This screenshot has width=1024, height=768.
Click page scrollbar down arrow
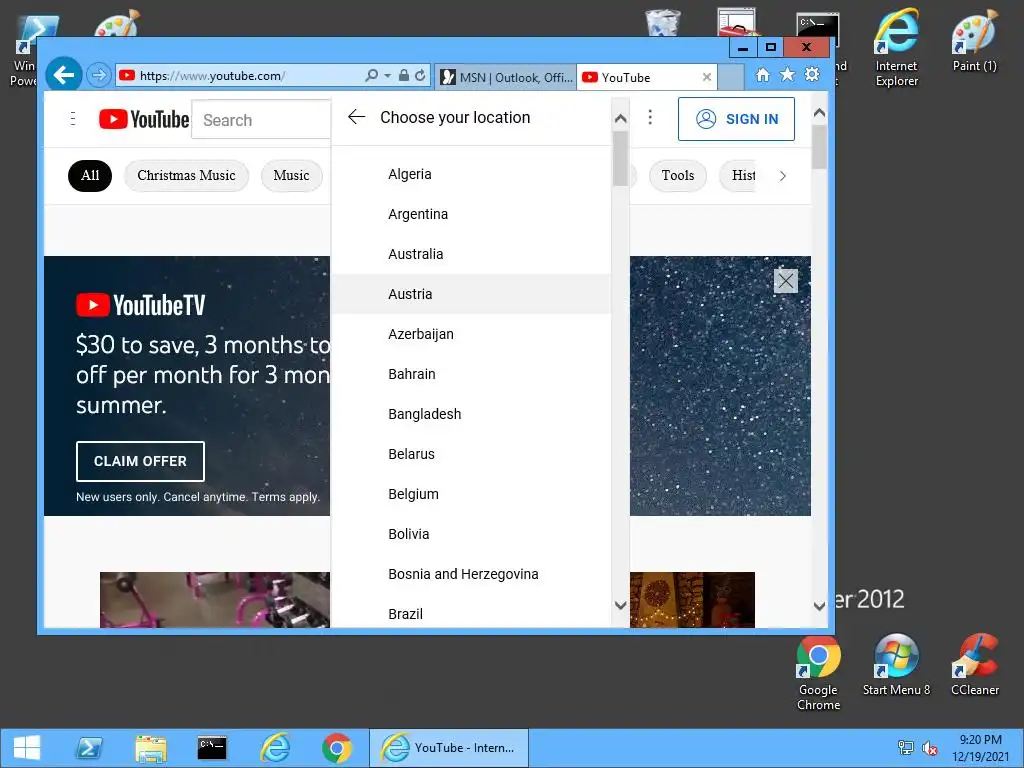pos(820,606)
